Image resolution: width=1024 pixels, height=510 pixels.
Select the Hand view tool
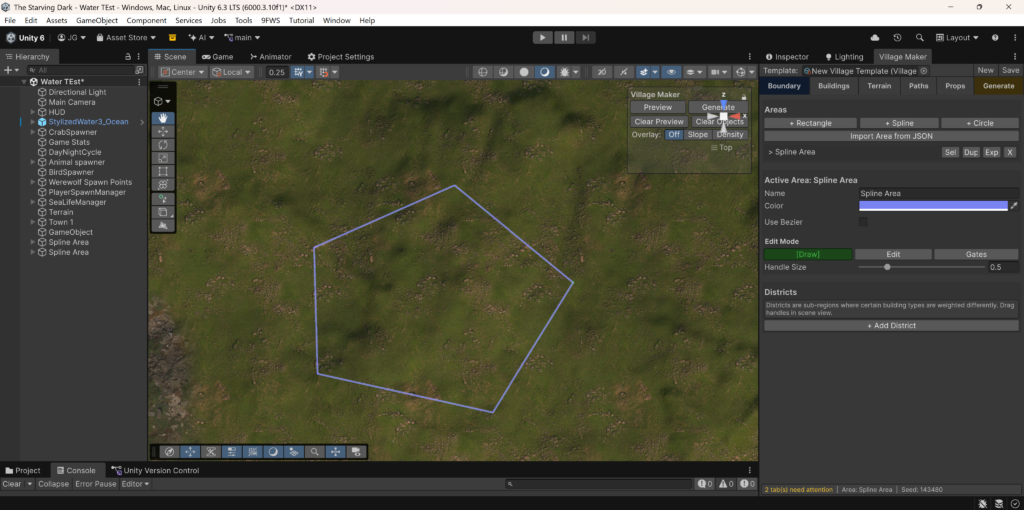coord(163,118)
